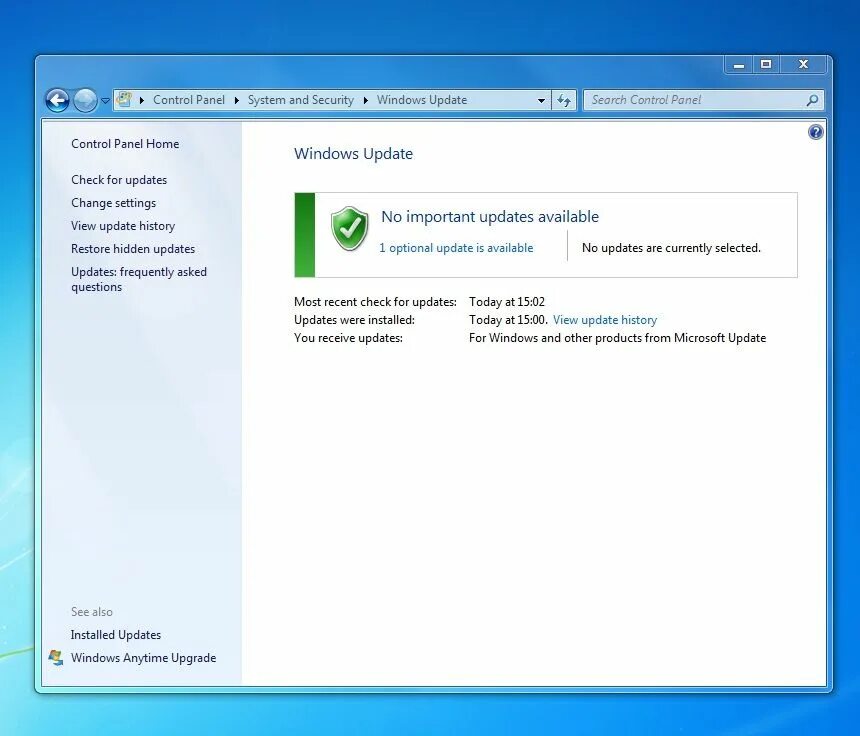Expand chevron after System and Security
This screenshot has height=736, width=860.
coord(365,100)
